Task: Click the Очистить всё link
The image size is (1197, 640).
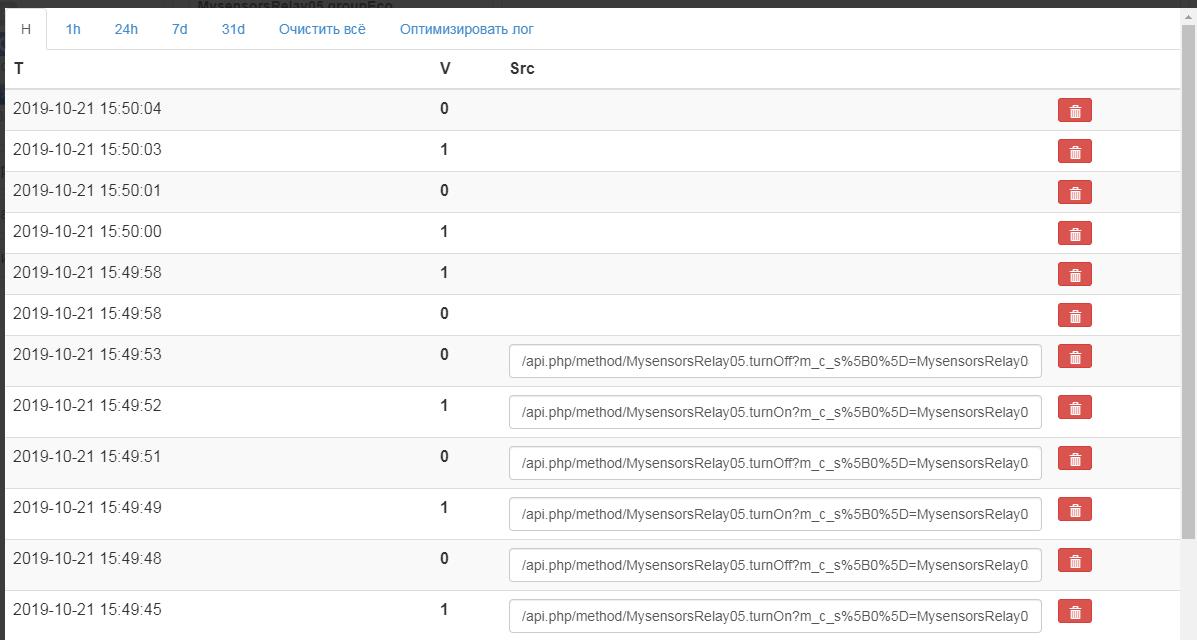Action: click(x=322, y=29)
